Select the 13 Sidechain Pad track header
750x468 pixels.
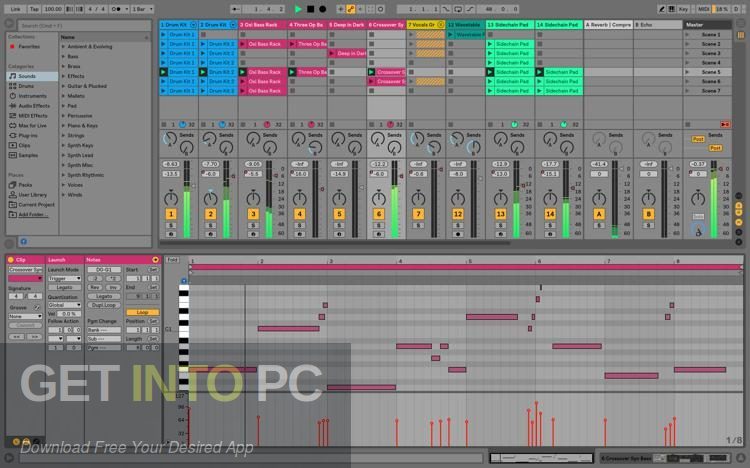pyautogui.click(x=510, y=24)
